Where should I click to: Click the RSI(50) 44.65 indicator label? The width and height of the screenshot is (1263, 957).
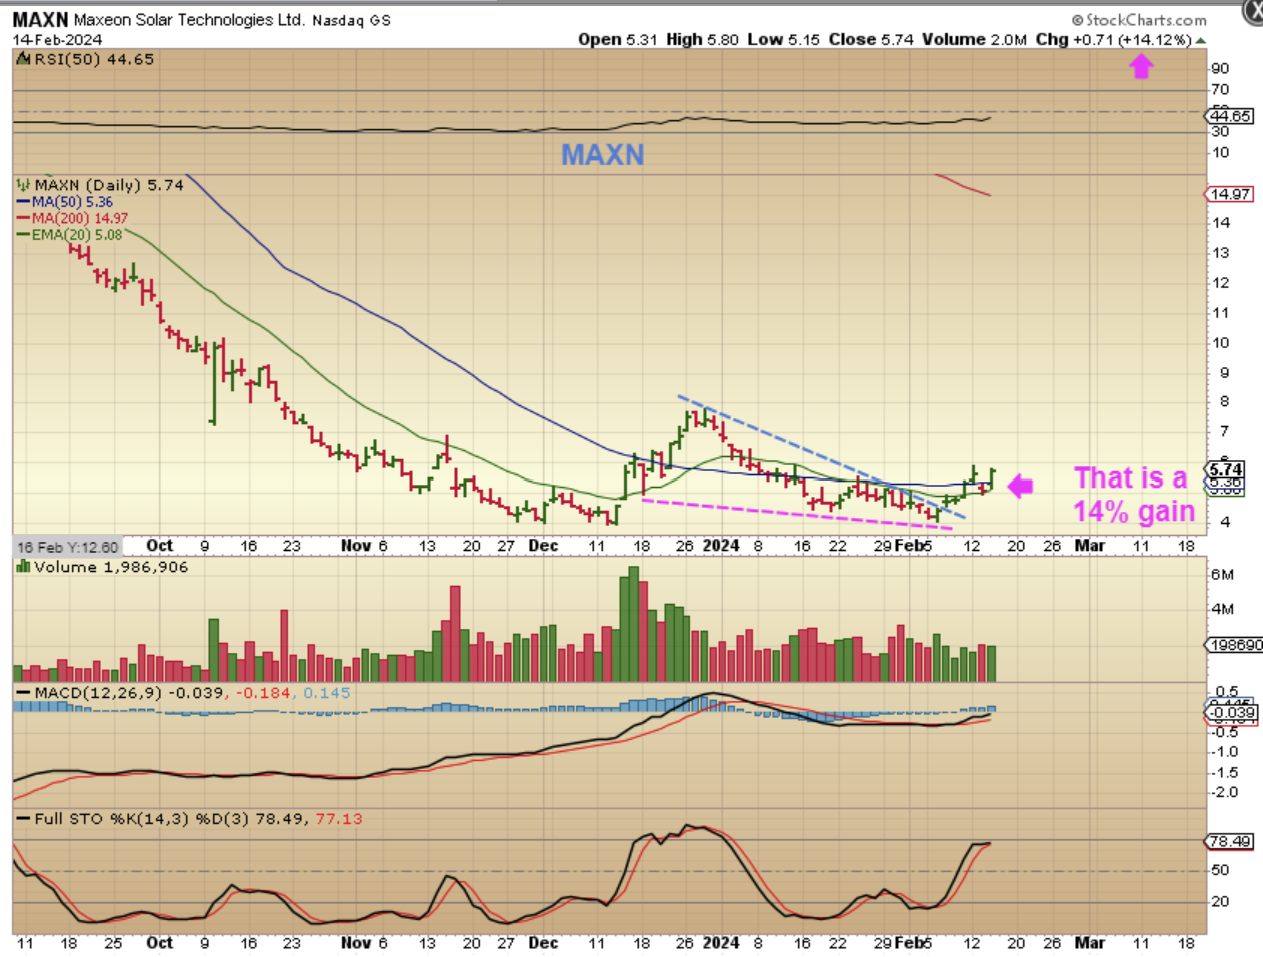pyautogui.click(x=94, y=60)
